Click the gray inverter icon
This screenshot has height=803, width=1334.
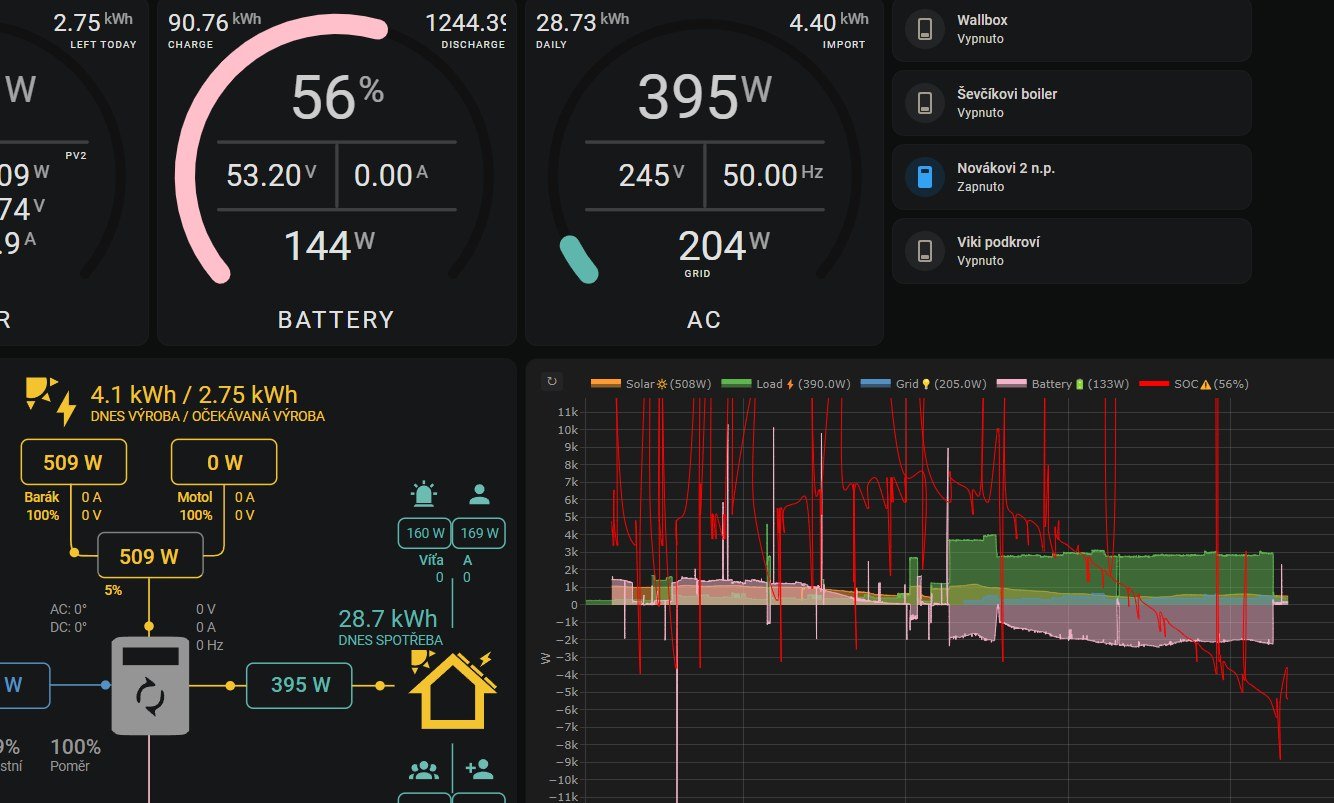click(x=150, y=686)
